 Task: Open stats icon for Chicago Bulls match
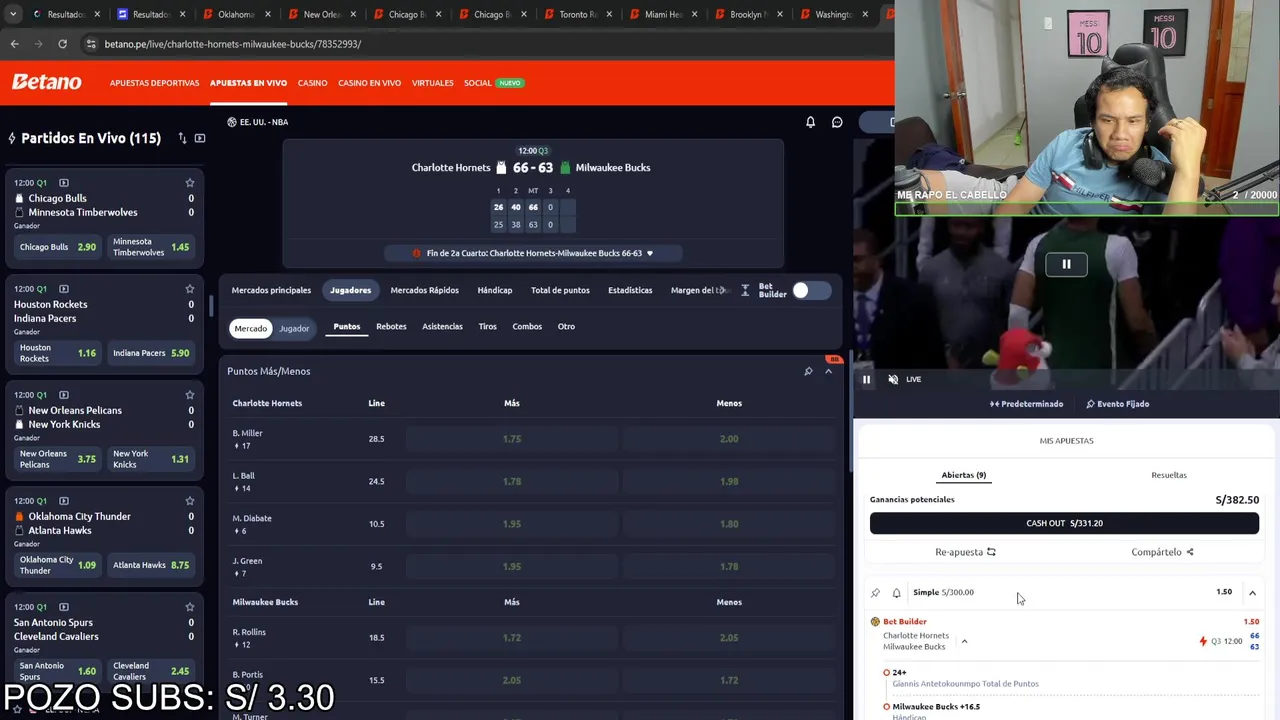click(64, 183)
